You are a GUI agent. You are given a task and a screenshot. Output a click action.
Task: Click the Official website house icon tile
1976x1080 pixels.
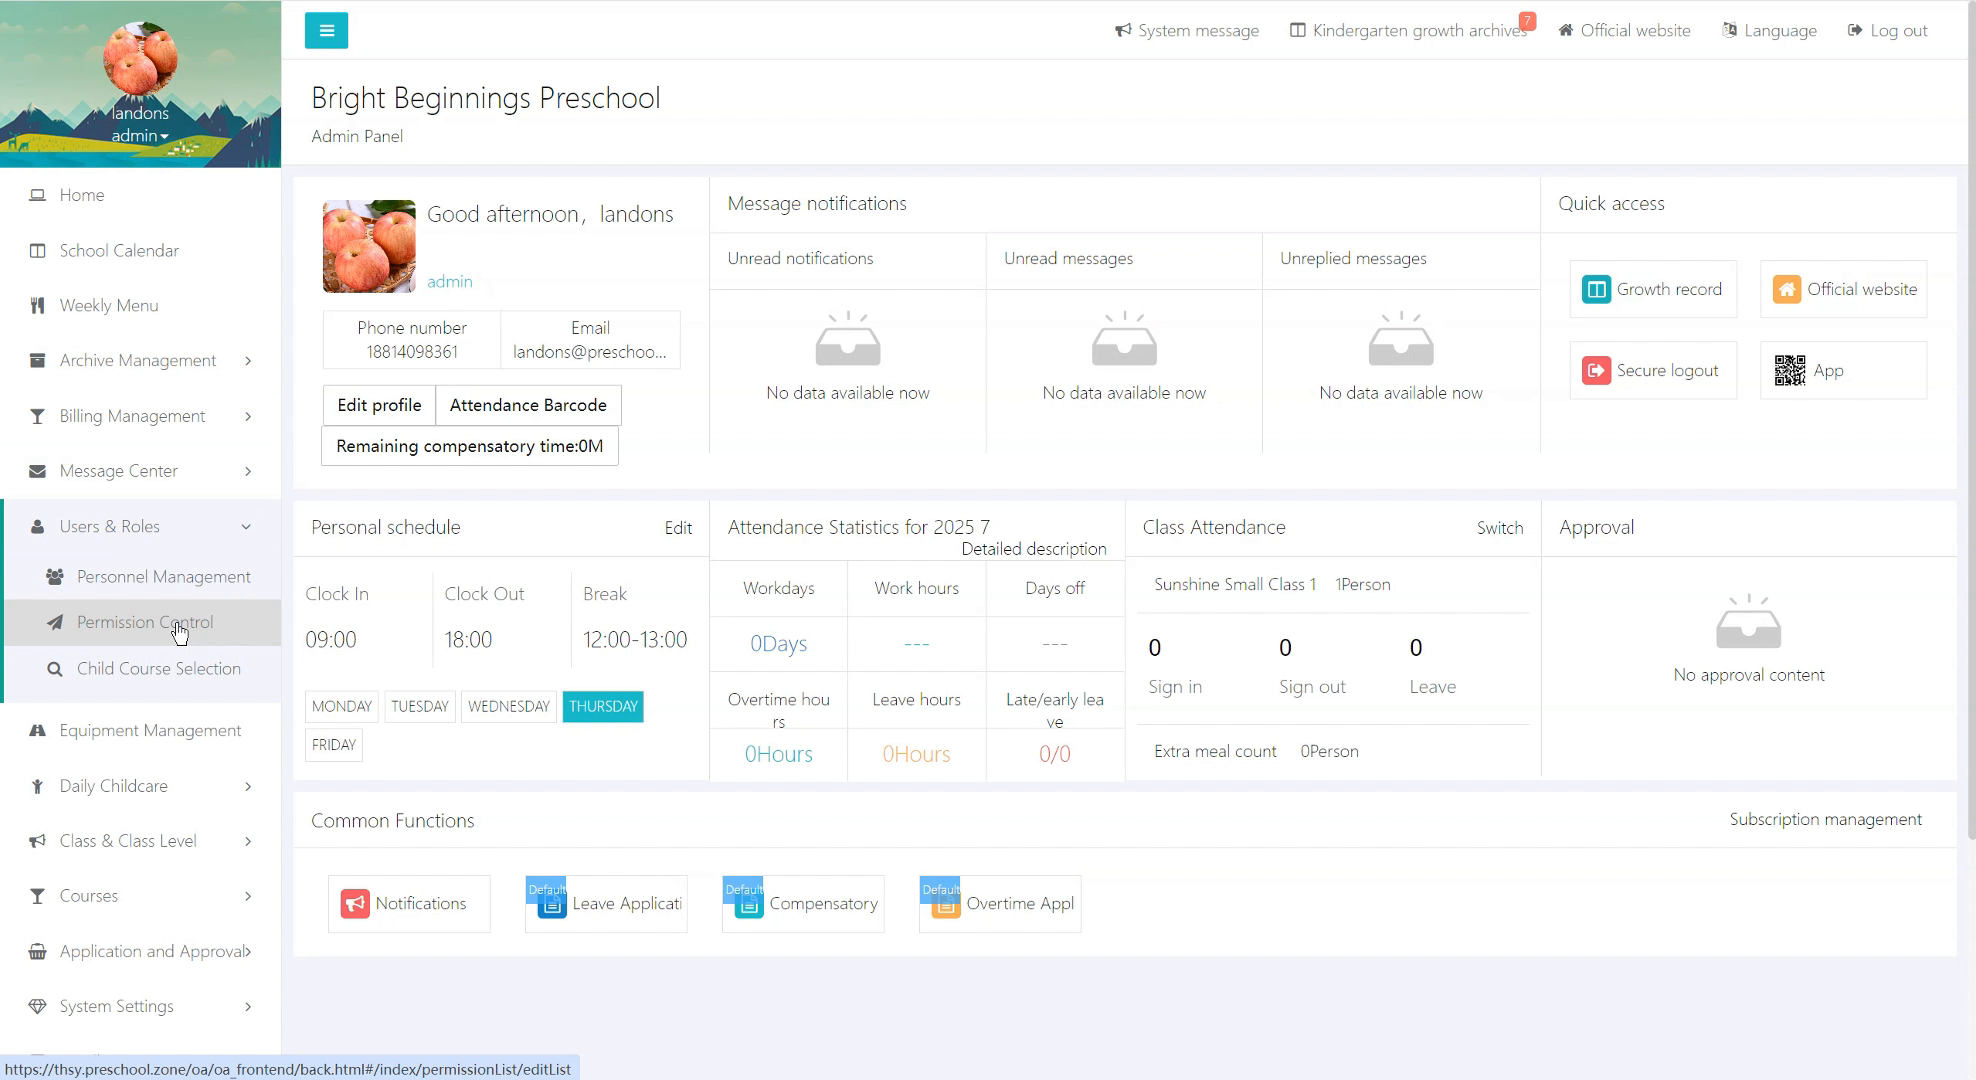click(x=1786, y=290)
